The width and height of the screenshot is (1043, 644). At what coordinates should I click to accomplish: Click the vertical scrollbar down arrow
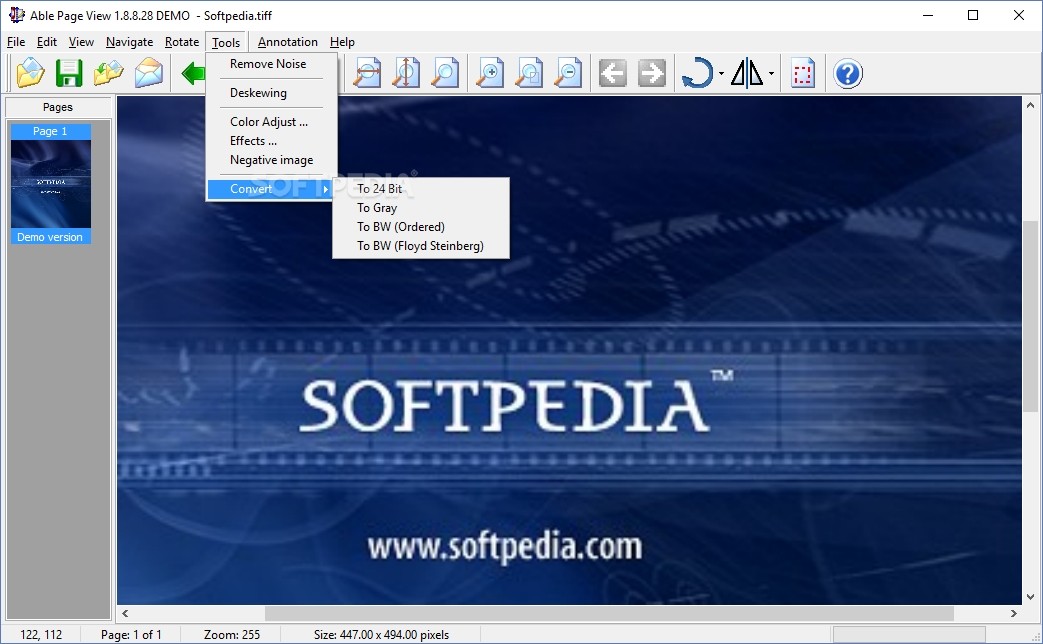coord(1030,597)
